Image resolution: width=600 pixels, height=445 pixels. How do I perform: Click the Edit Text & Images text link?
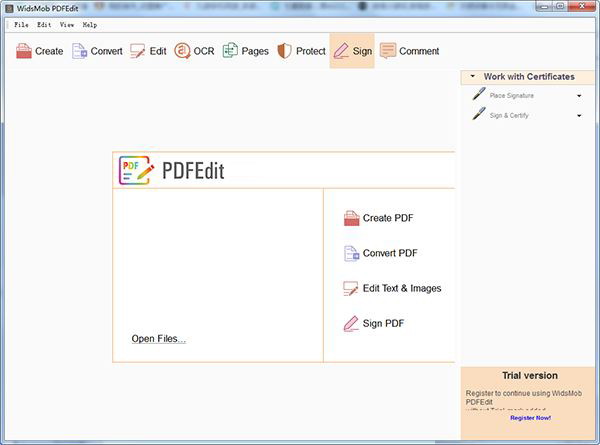click(x=402, y=289)
